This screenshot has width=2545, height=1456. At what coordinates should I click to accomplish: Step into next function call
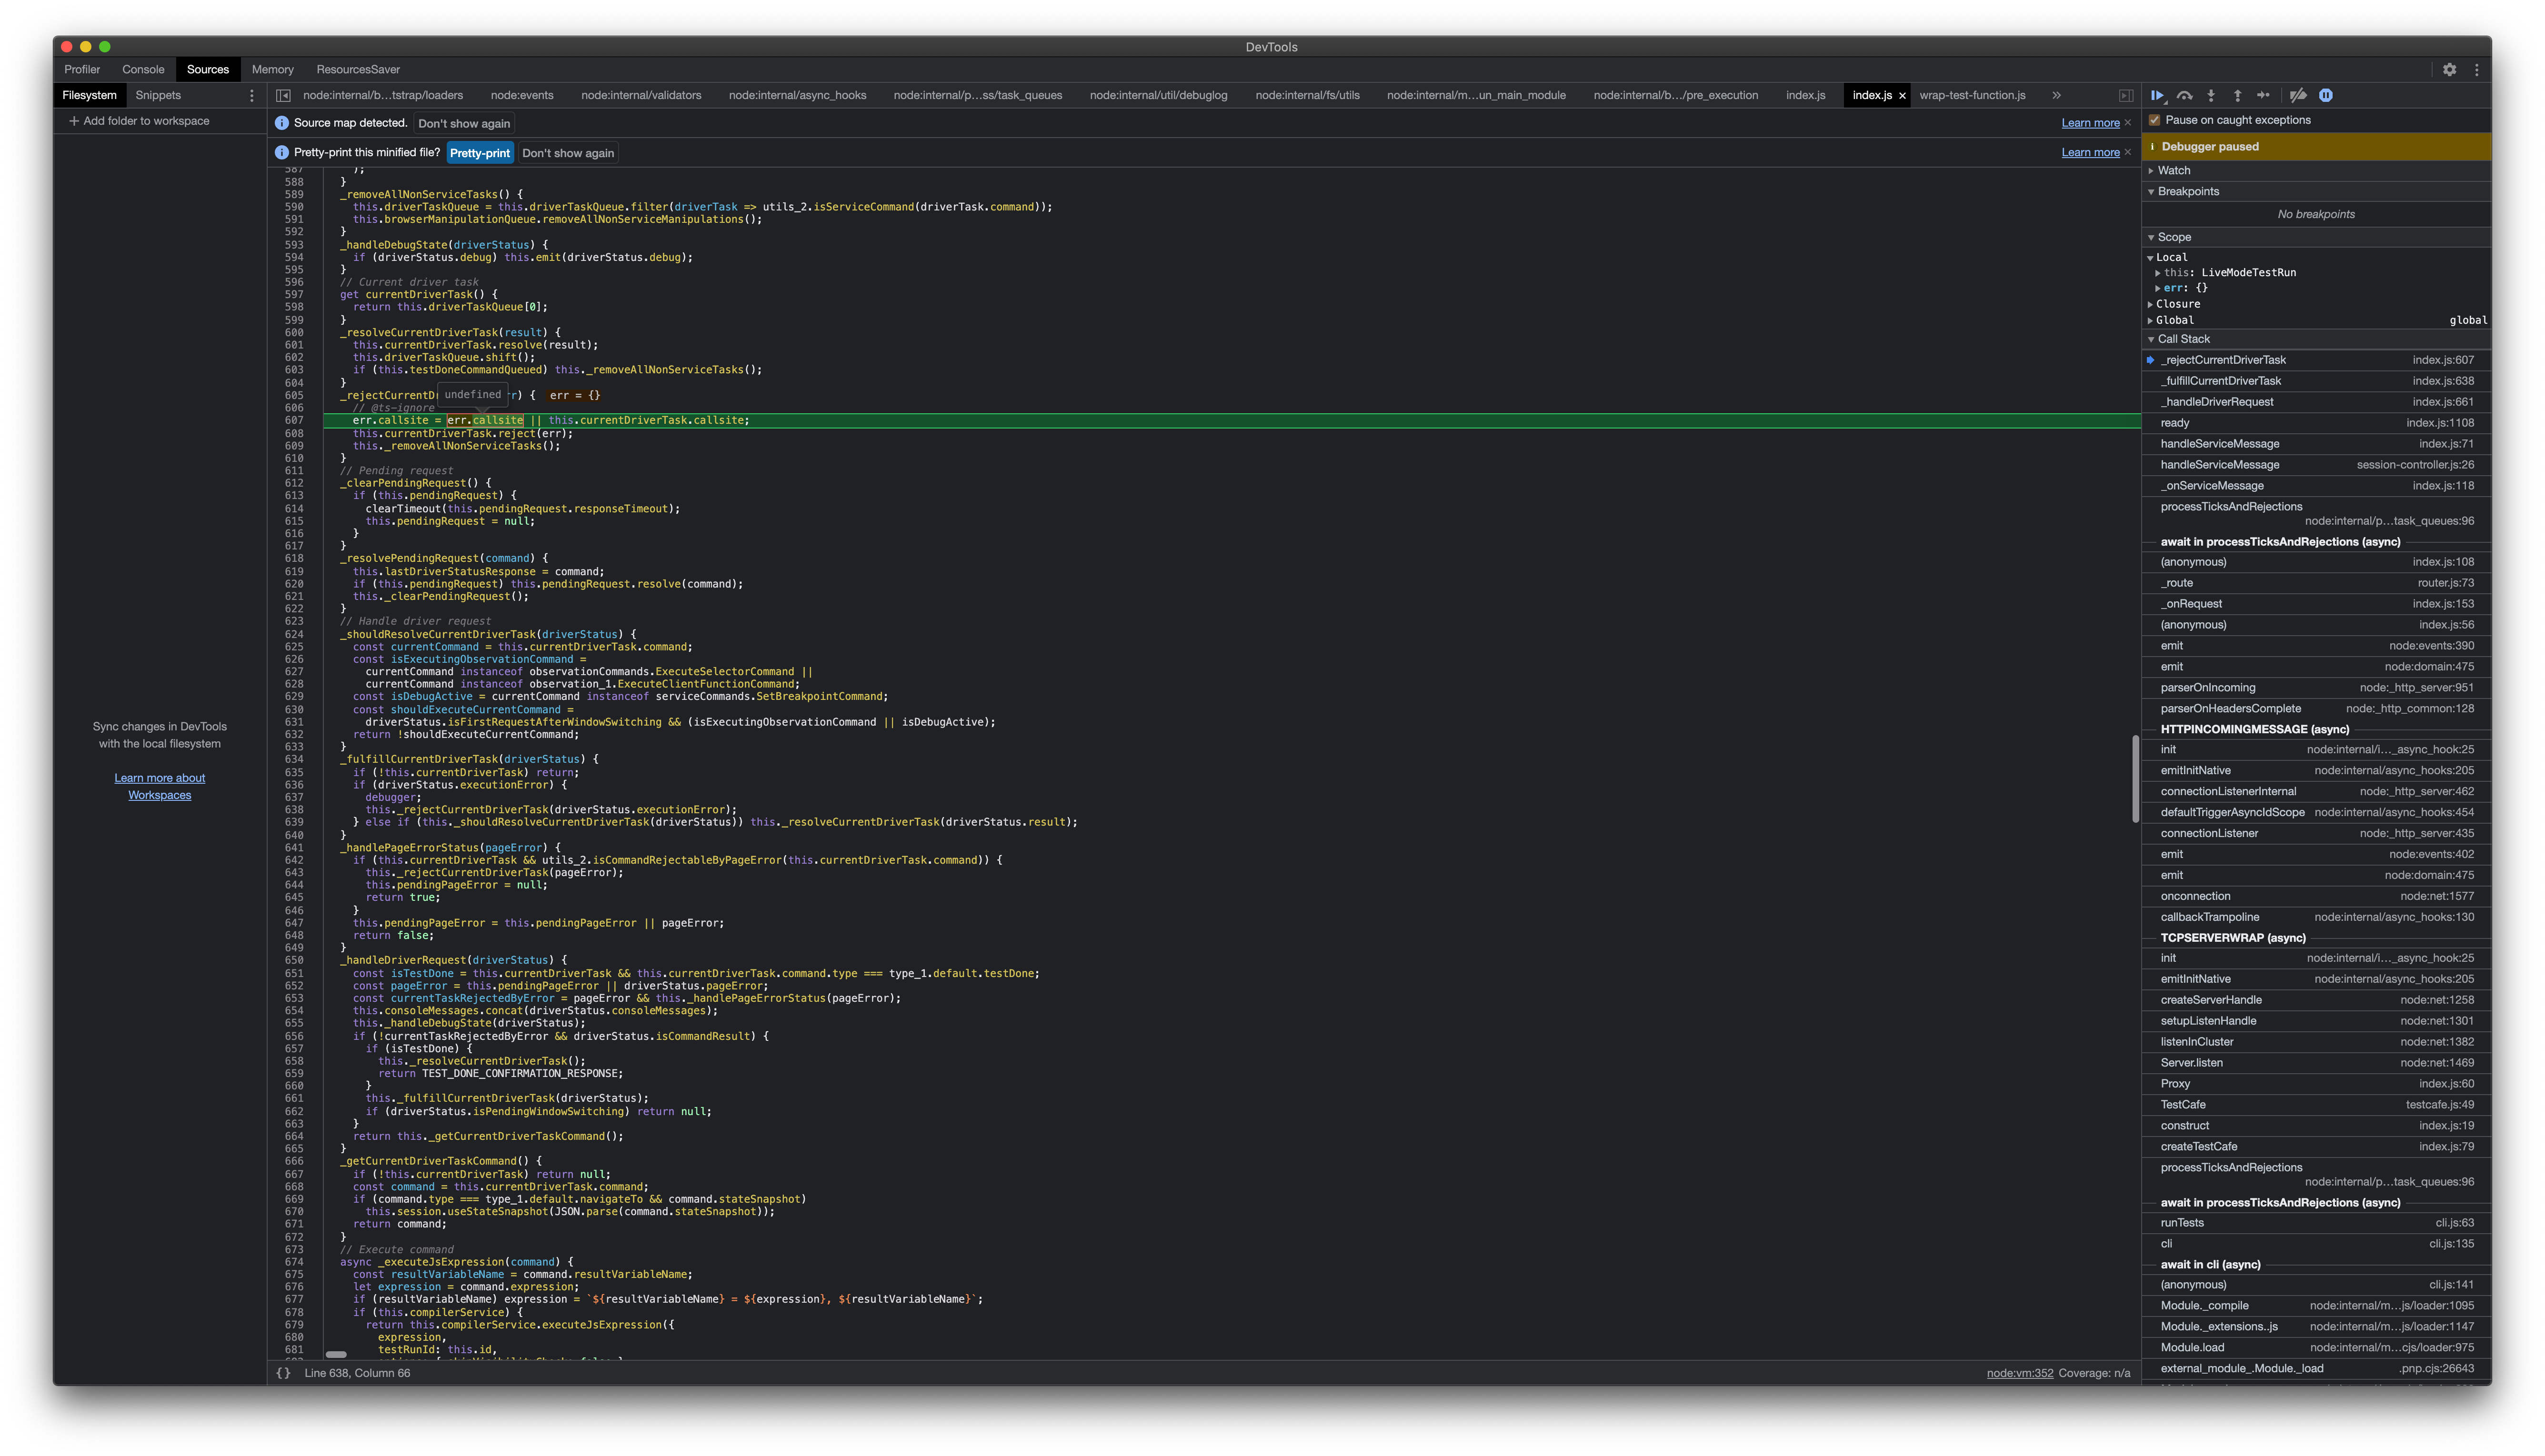2211,96
